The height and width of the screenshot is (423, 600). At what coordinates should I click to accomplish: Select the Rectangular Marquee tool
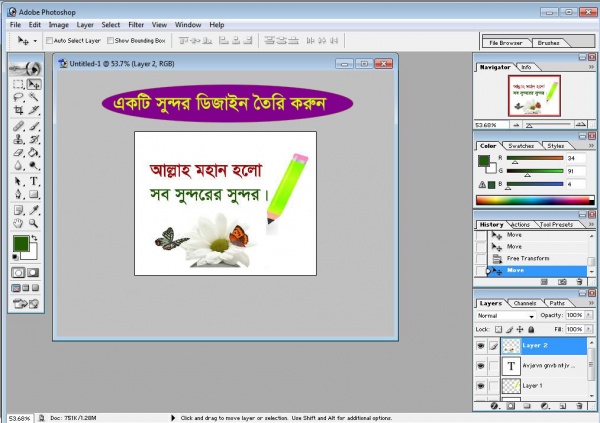click(18, 85)
